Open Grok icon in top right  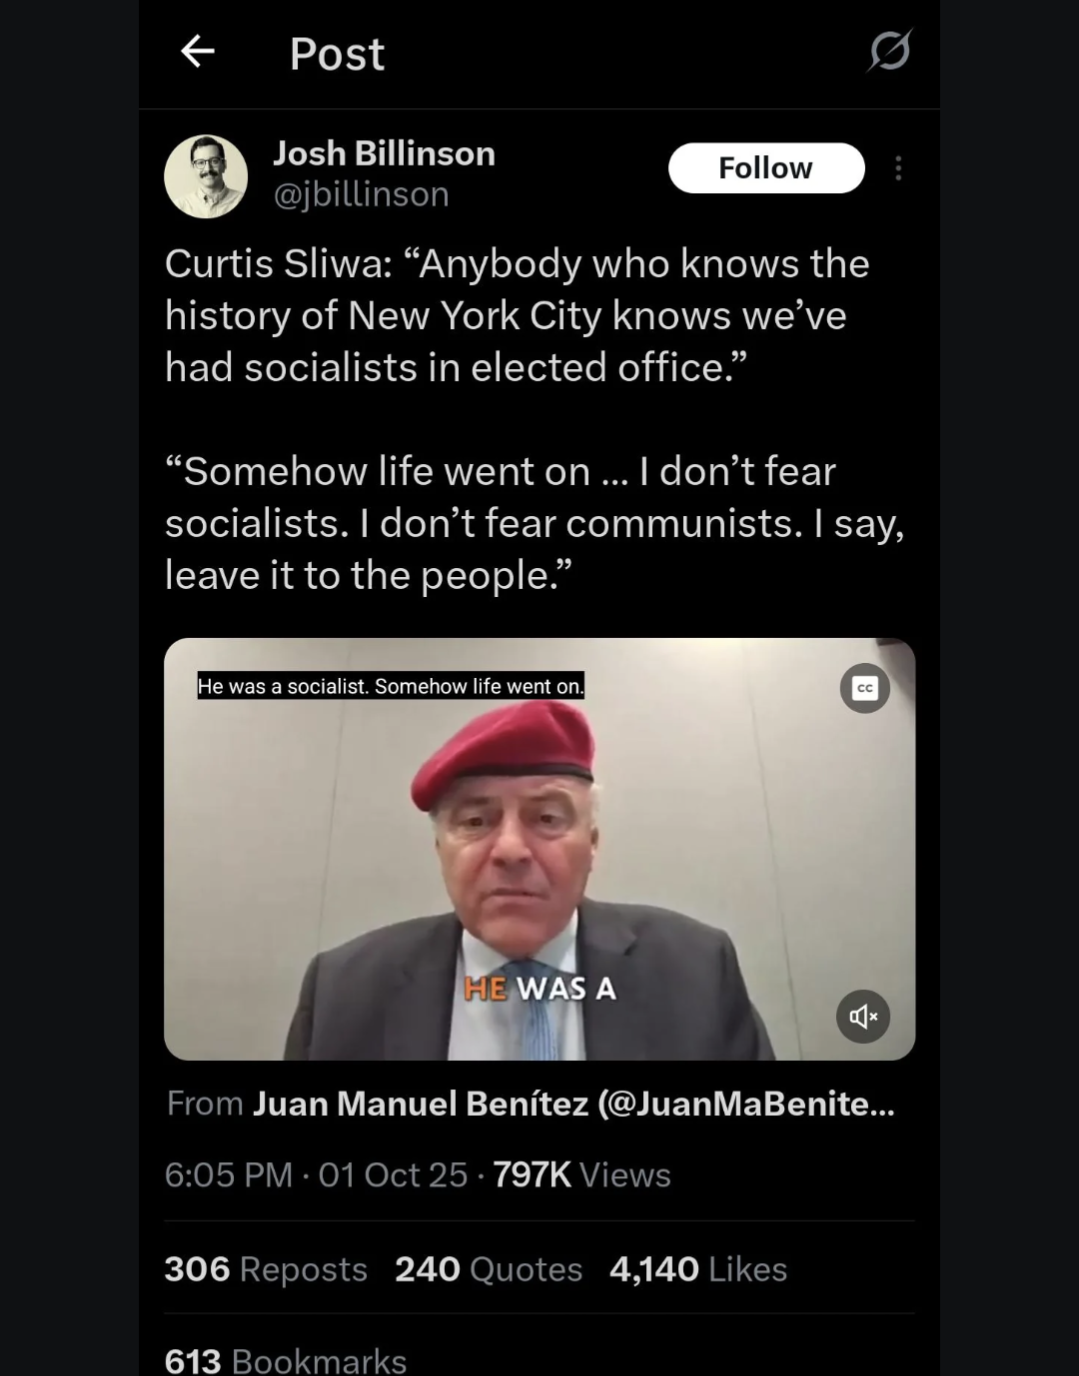(889, 50)
